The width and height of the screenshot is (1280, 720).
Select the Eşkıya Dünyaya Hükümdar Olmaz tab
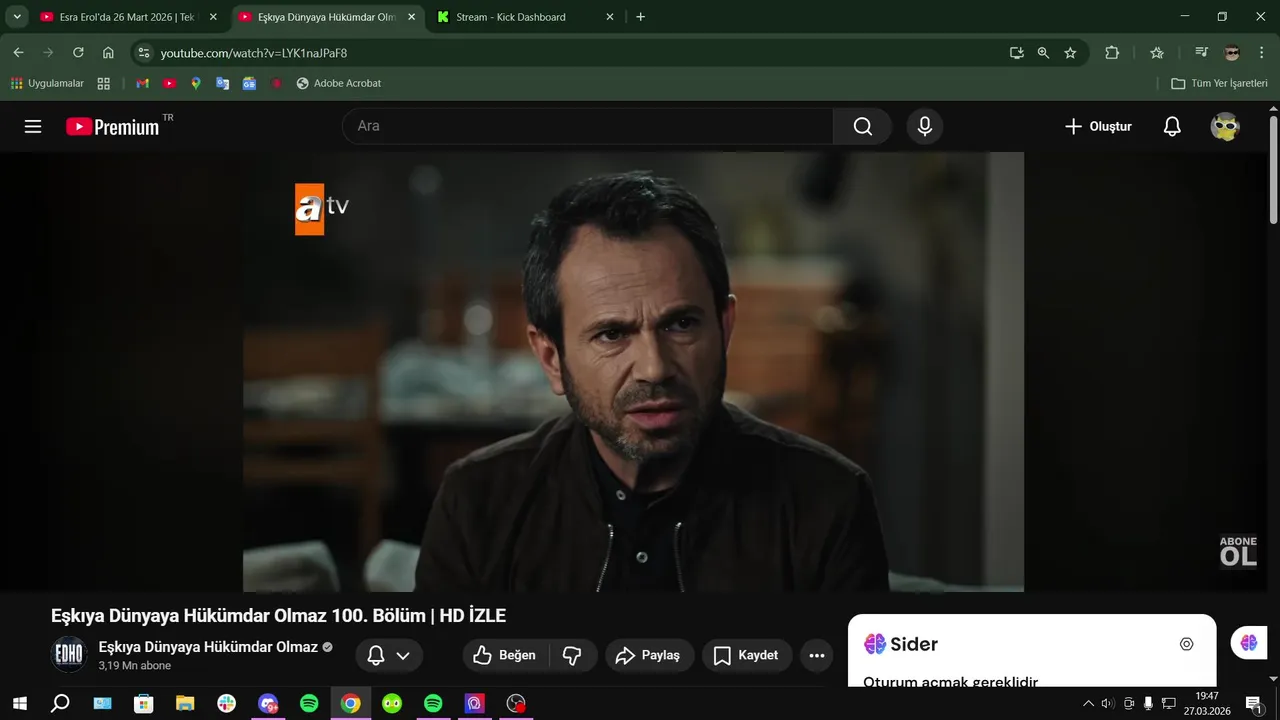coord(326,17)
